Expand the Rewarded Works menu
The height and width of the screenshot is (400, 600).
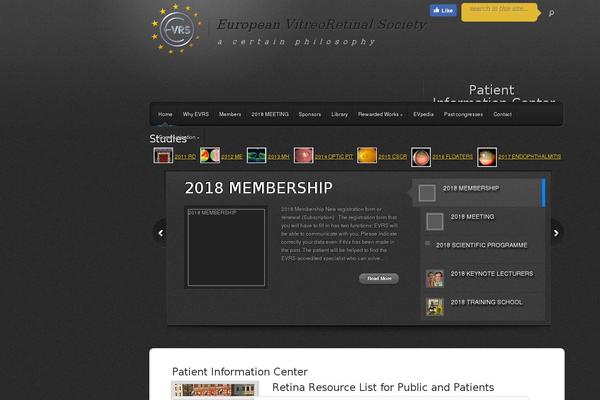[380, 114]
